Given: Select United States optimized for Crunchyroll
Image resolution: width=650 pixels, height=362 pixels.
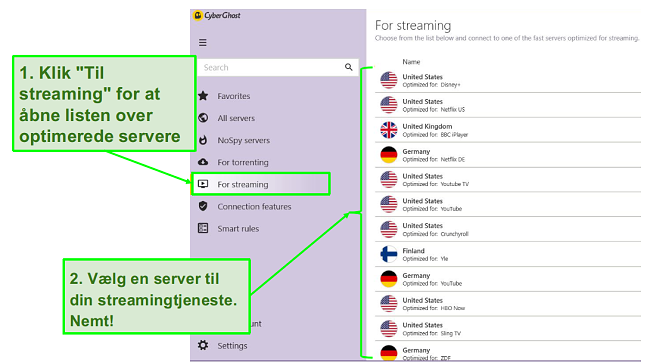Looking at the screenshot, I should click(x=508, y=229).
